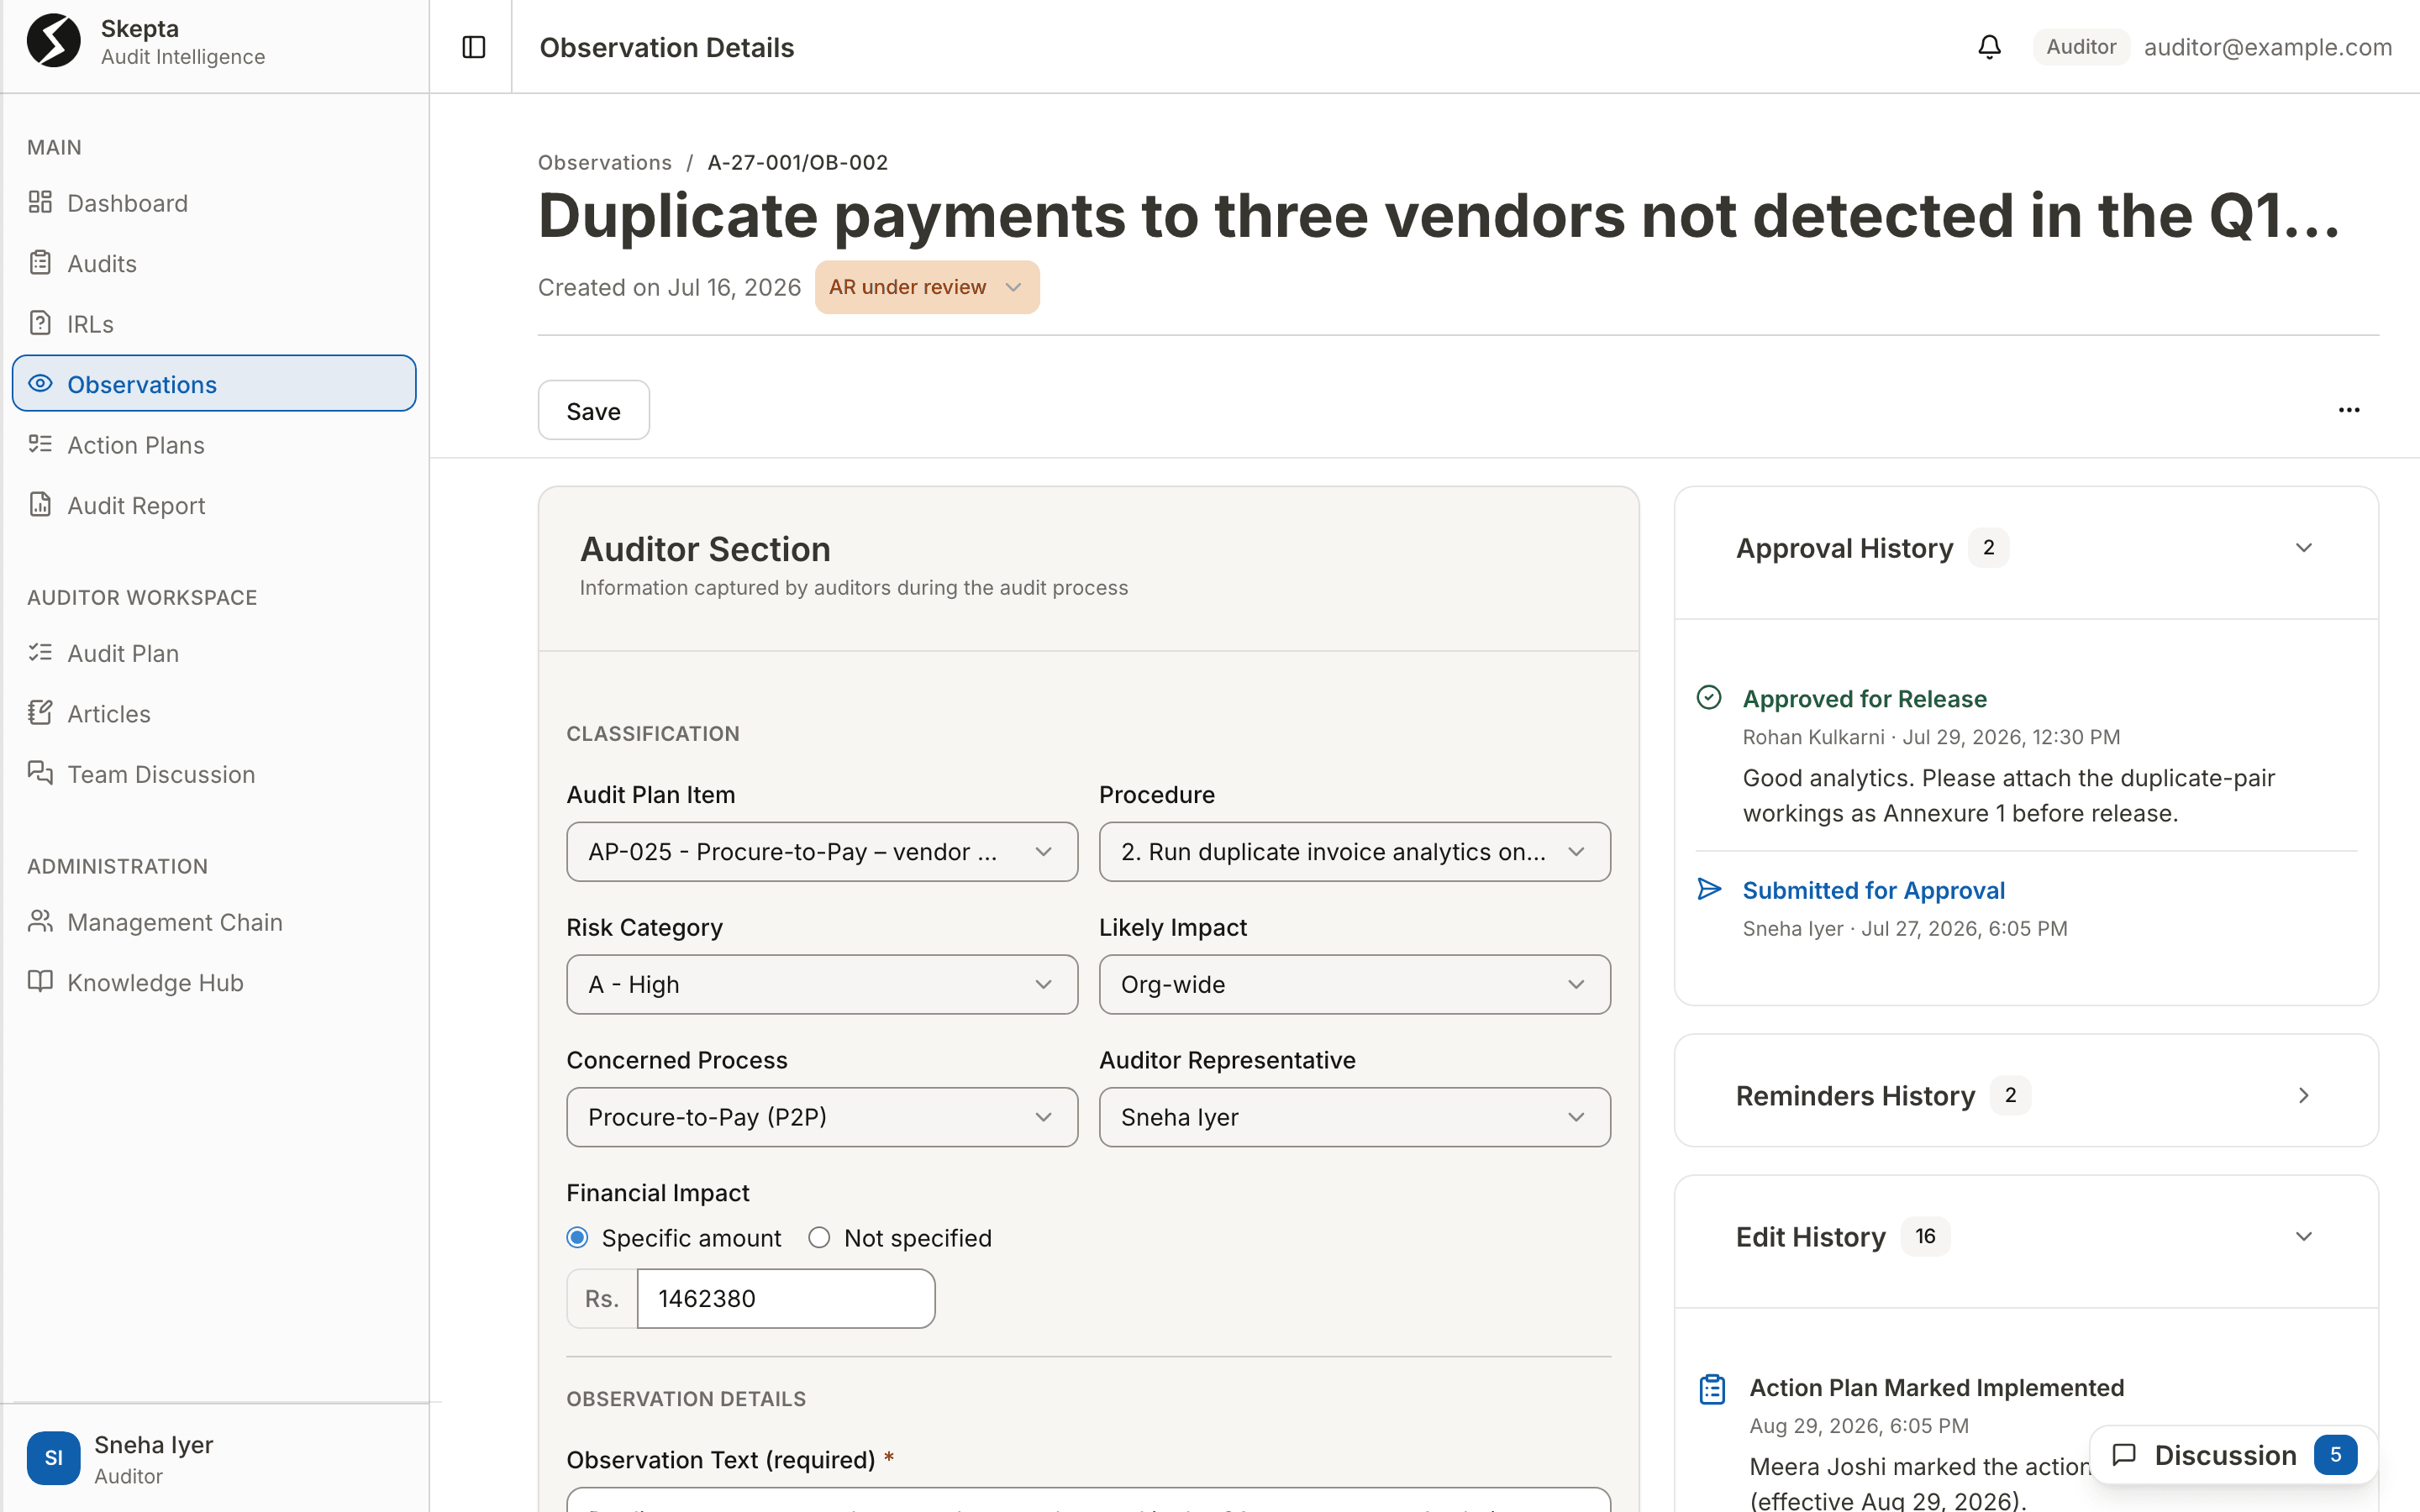This screenshot has width=2420, height=1512.
Task: Open the Auditor Representative dropdown
Action: pos(1354,1117)
